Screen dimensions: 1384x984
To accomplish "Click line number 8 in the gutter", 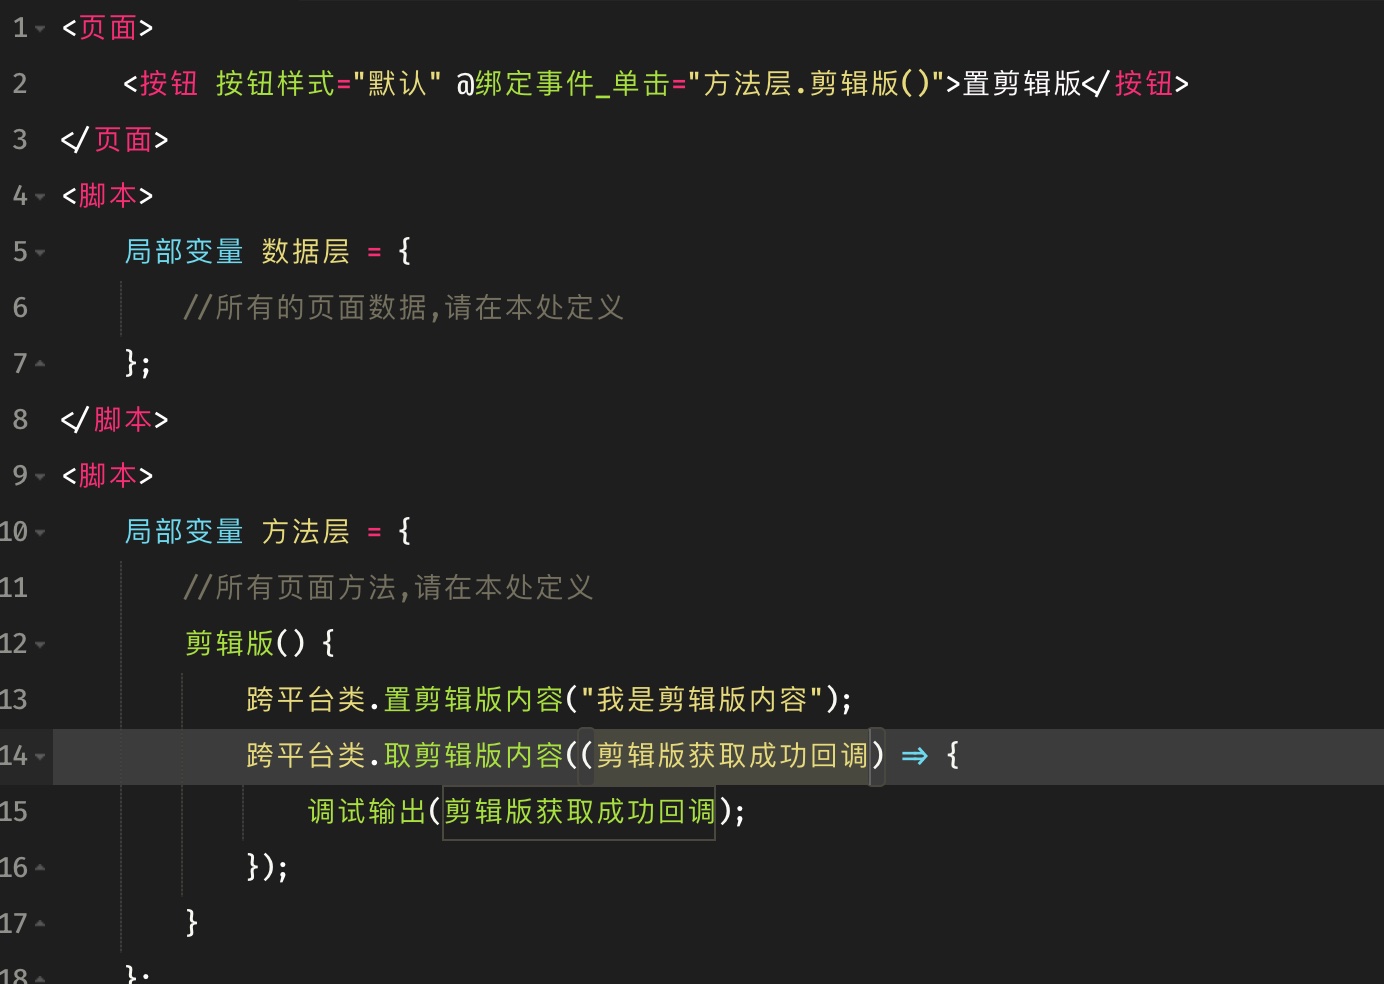I will click(x=20, y=420).
